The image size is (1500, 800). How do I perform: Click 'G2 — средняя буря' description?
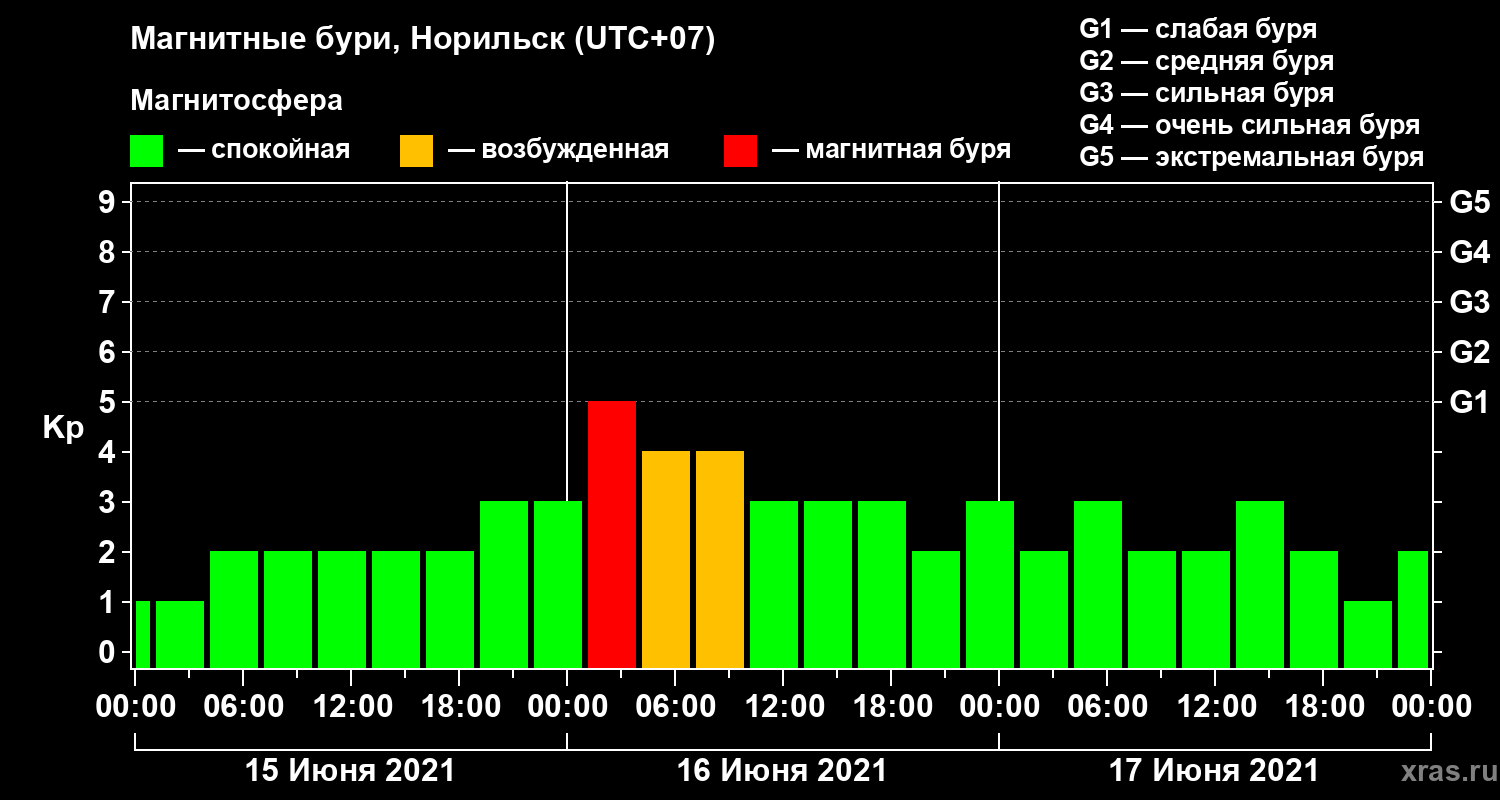coord(1206,61)
